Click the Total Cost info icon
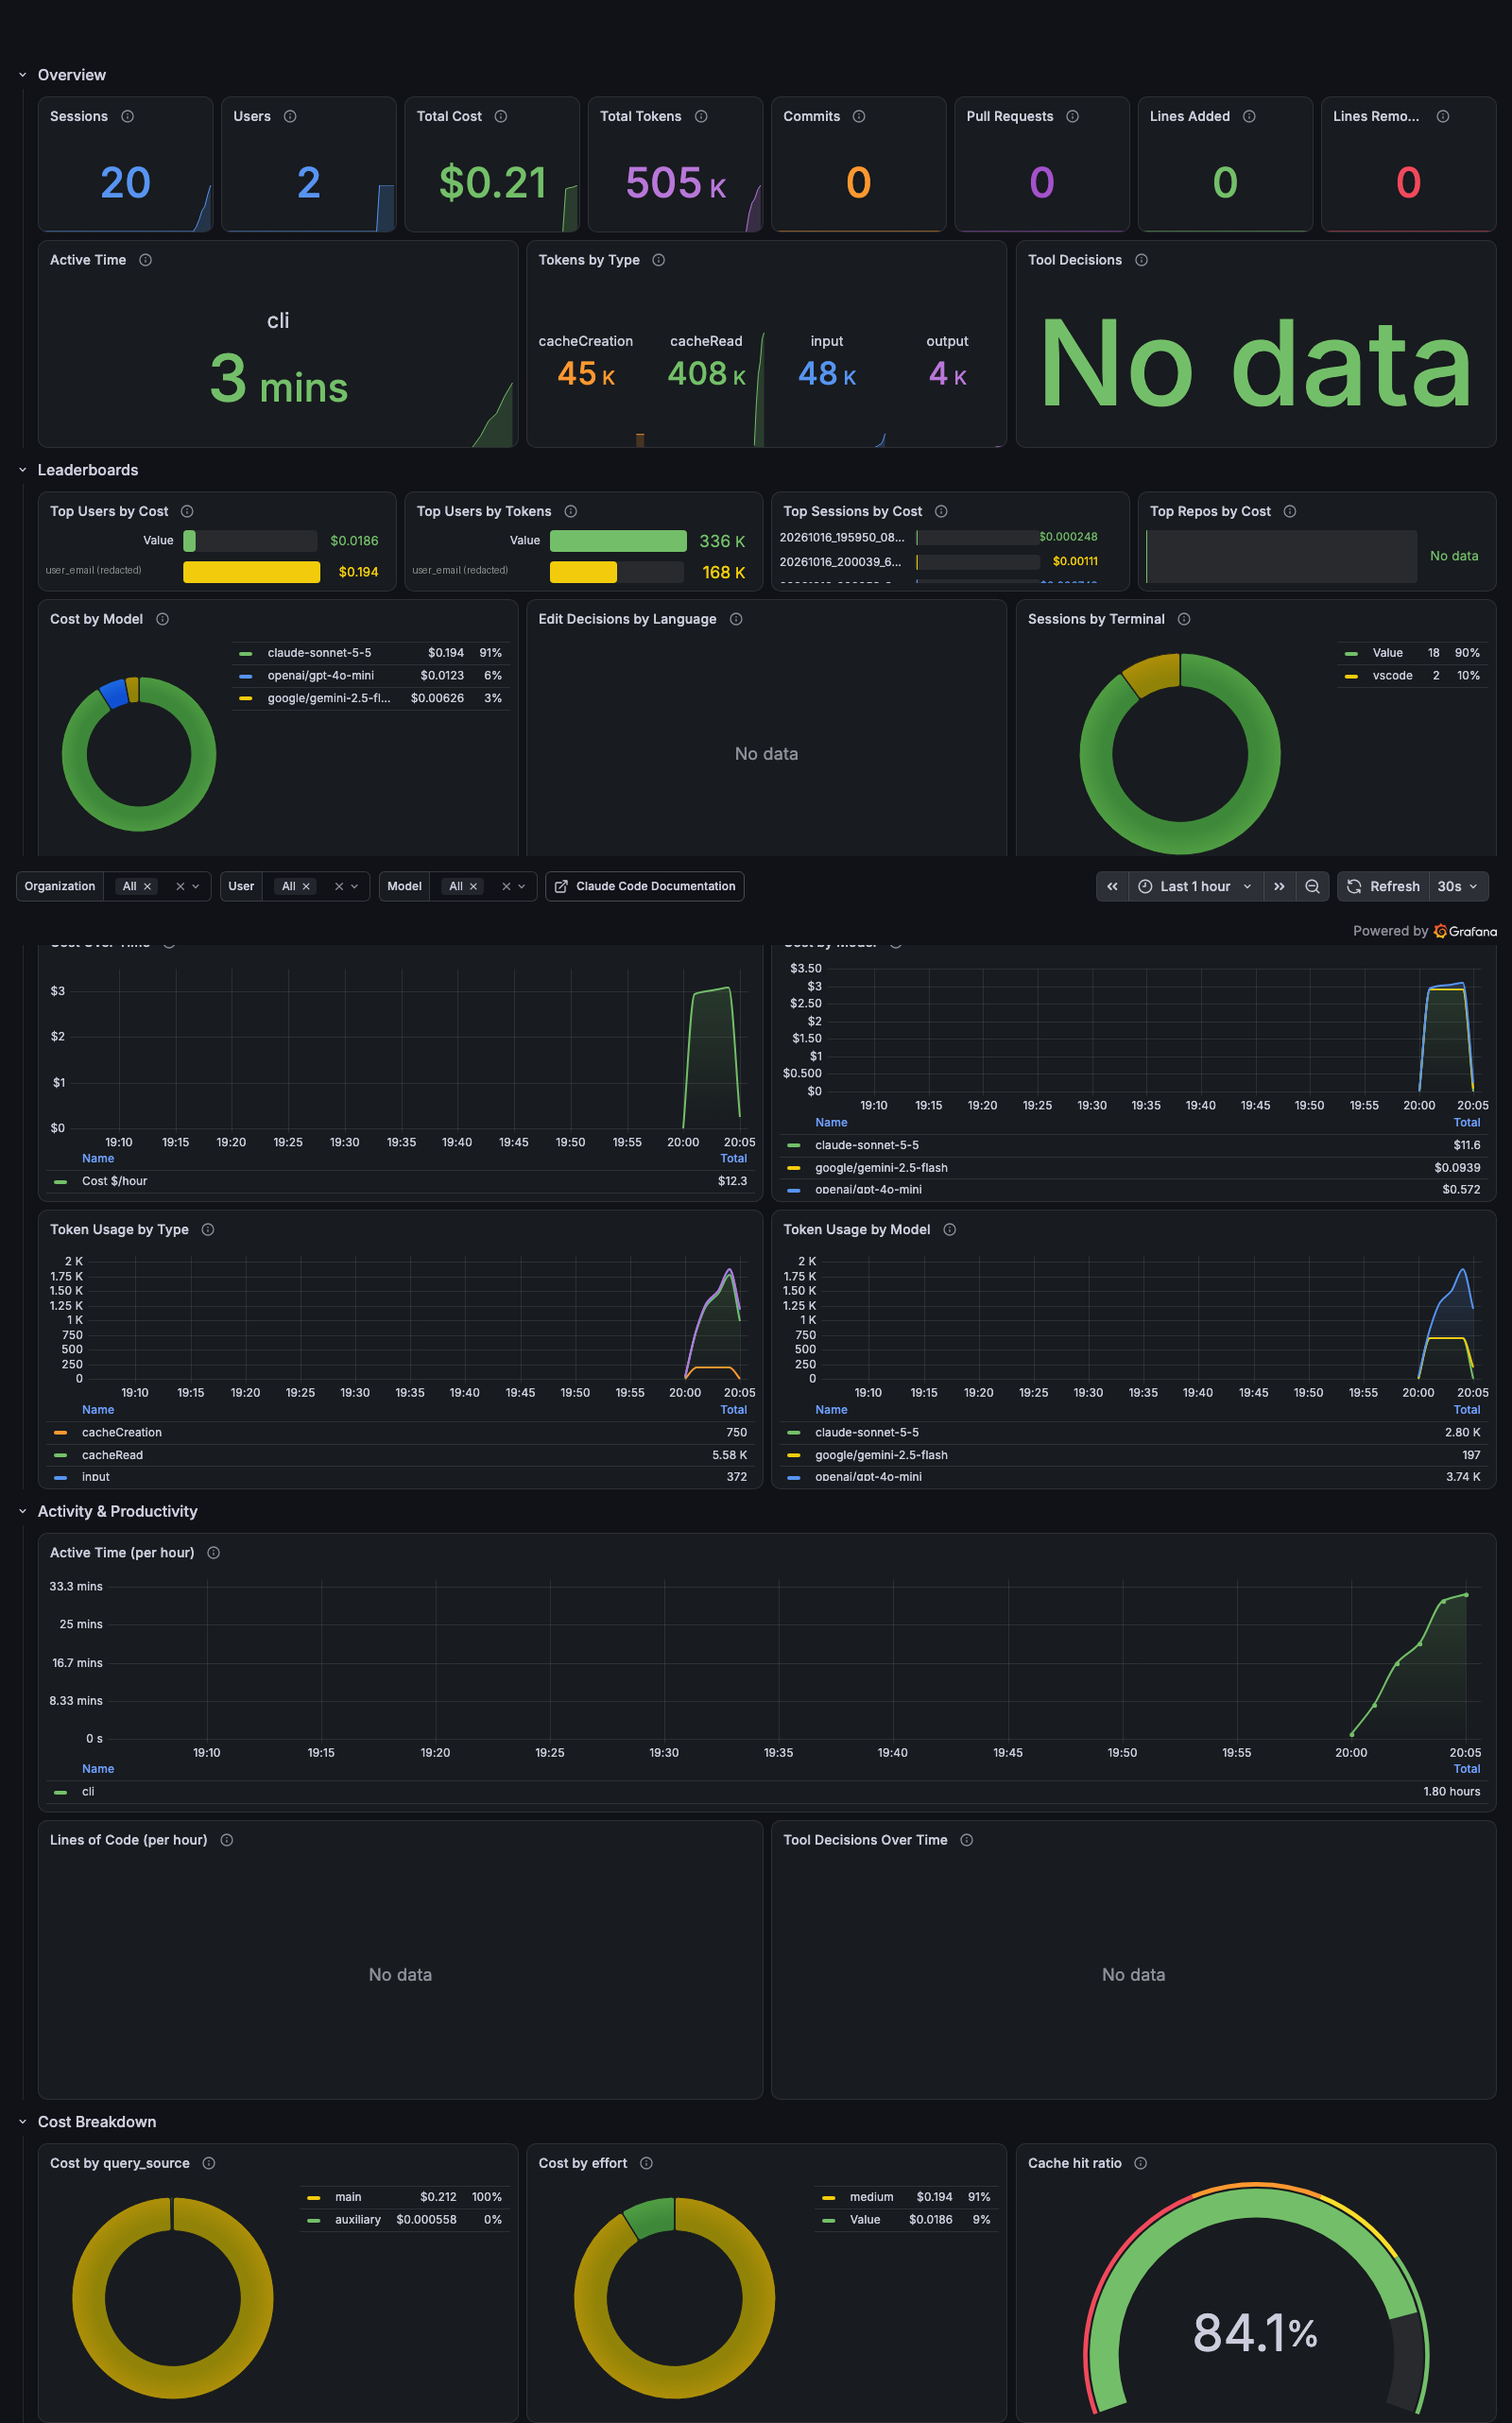 coord(501,116)
